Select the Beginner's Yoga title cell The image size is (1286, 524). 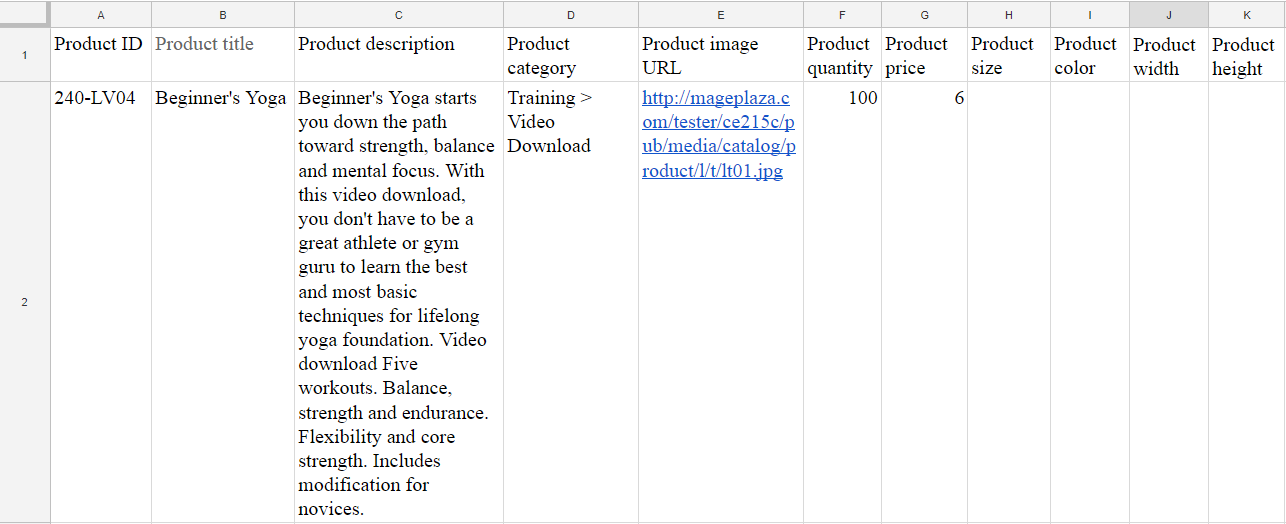pyautogui.click(x=223, y=302)
